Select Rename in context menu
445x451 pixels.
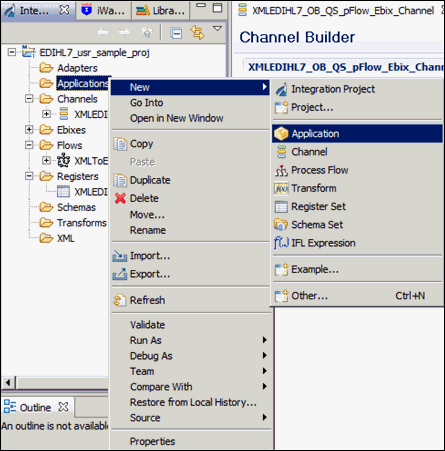click(190, 230)
